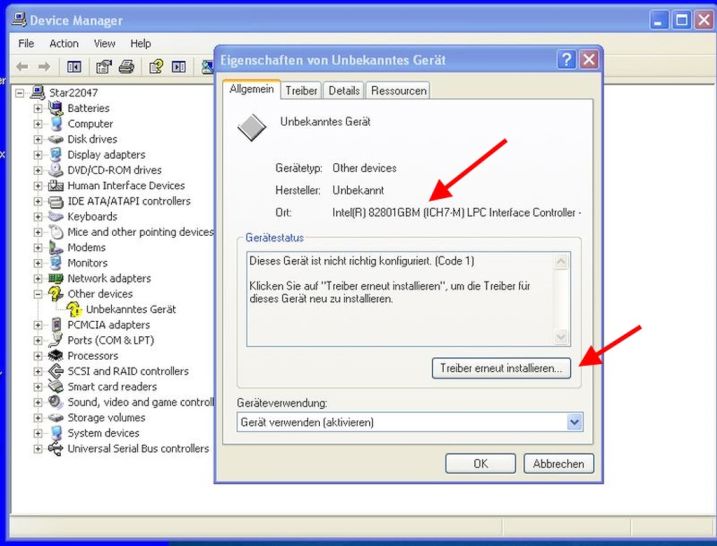
Task: Expand the Storage volumes category
Action: click(38, 418)
